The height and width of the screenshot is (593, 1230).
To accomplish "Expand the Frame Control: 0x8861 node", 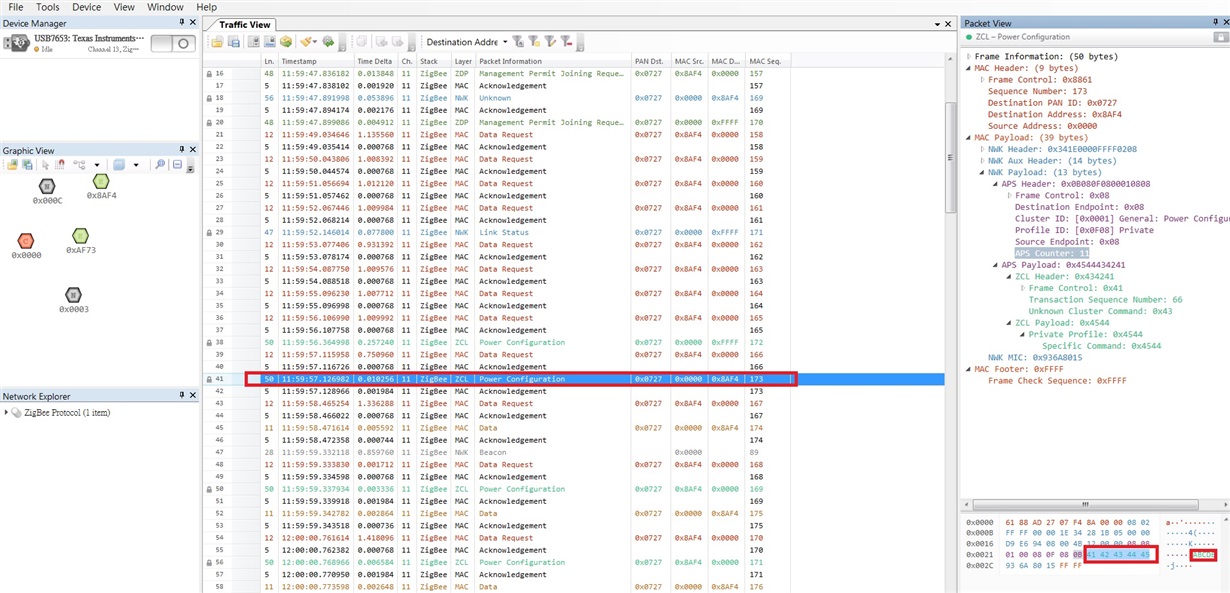I will 982,80.
